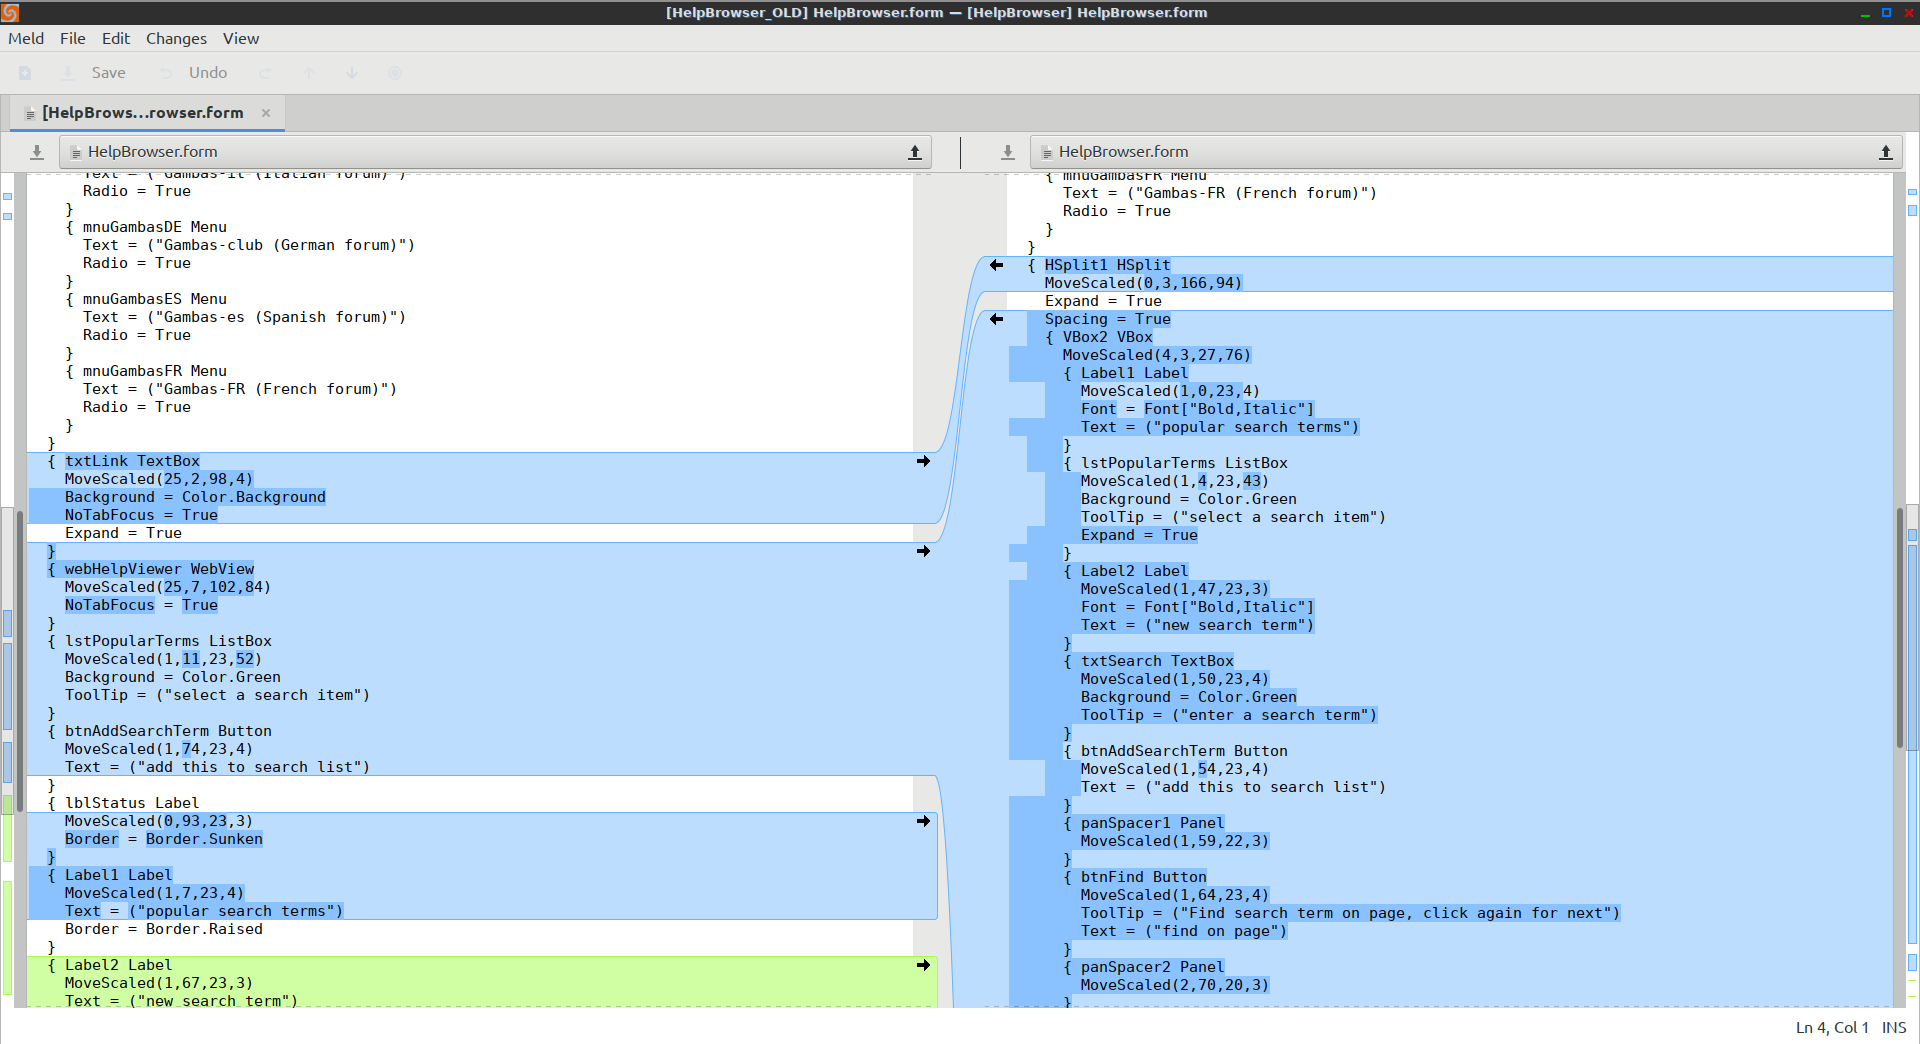Click the Save button in toolbar

(x=94, y=73)
